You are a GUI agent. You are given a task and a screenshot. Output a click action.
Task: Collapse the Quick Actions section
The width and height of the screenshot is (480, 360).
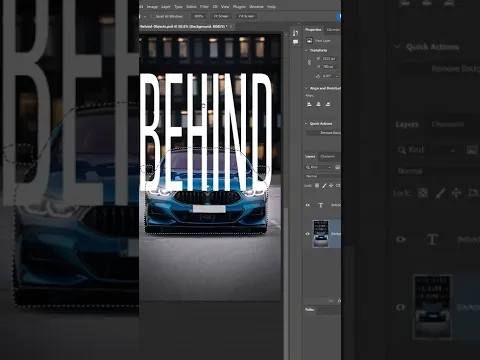coord(306,124)
